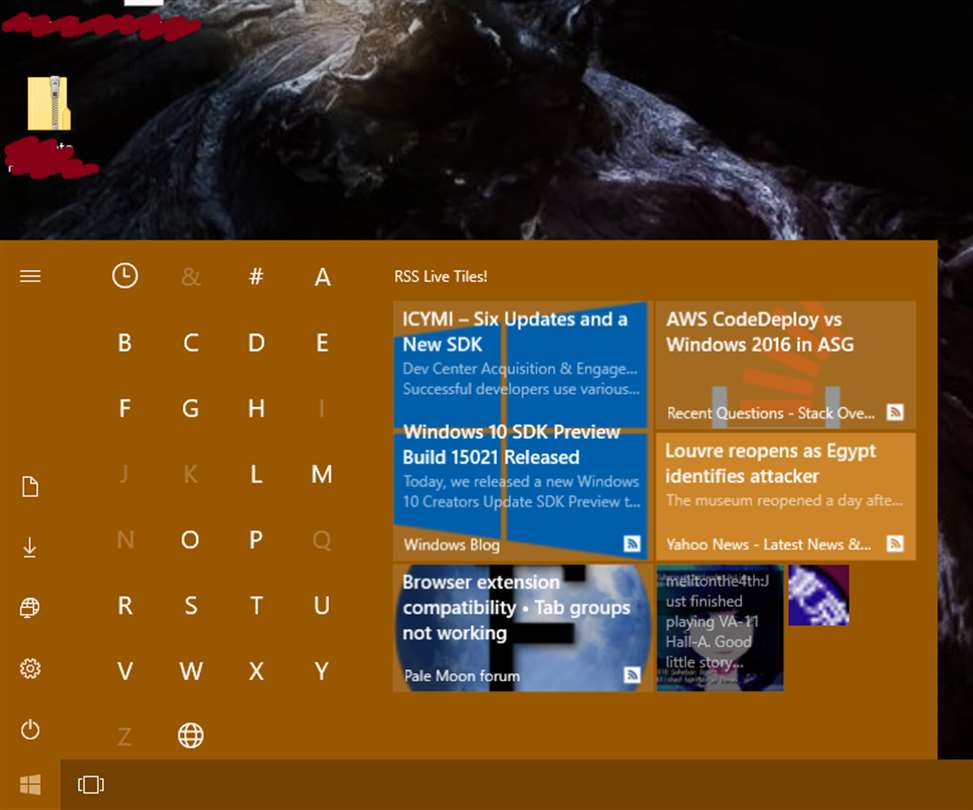This screenshot has height=810, width=973.
Task: Click RSS icon on Yahoo News tile
Action: coord(895,544)
